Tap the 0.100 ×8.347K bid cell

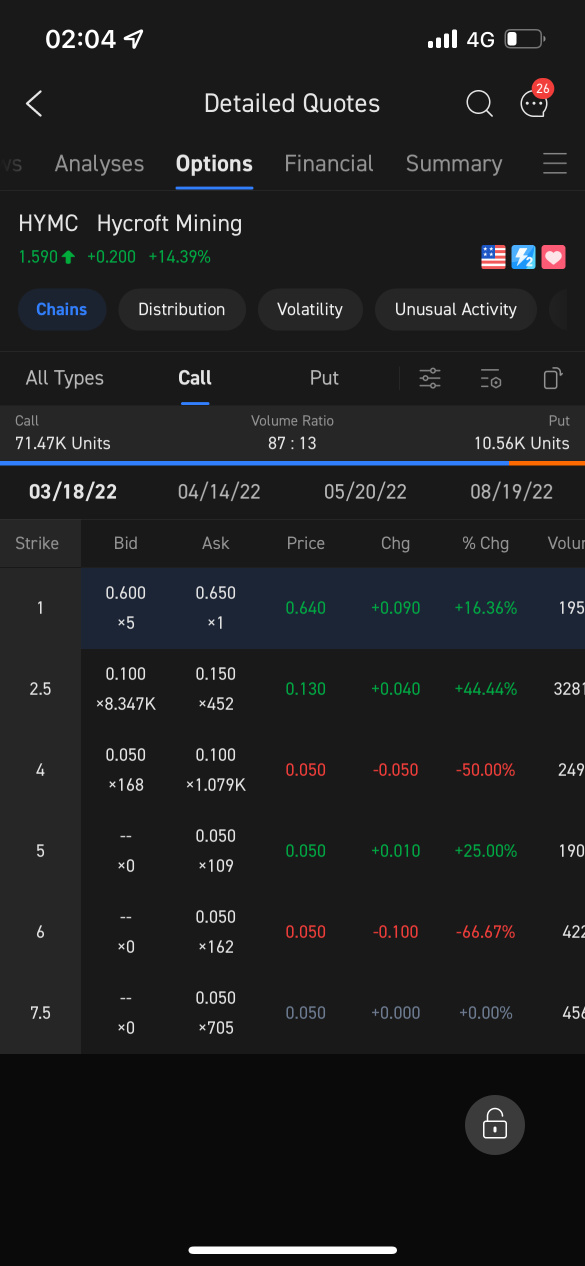click(126, 689)
